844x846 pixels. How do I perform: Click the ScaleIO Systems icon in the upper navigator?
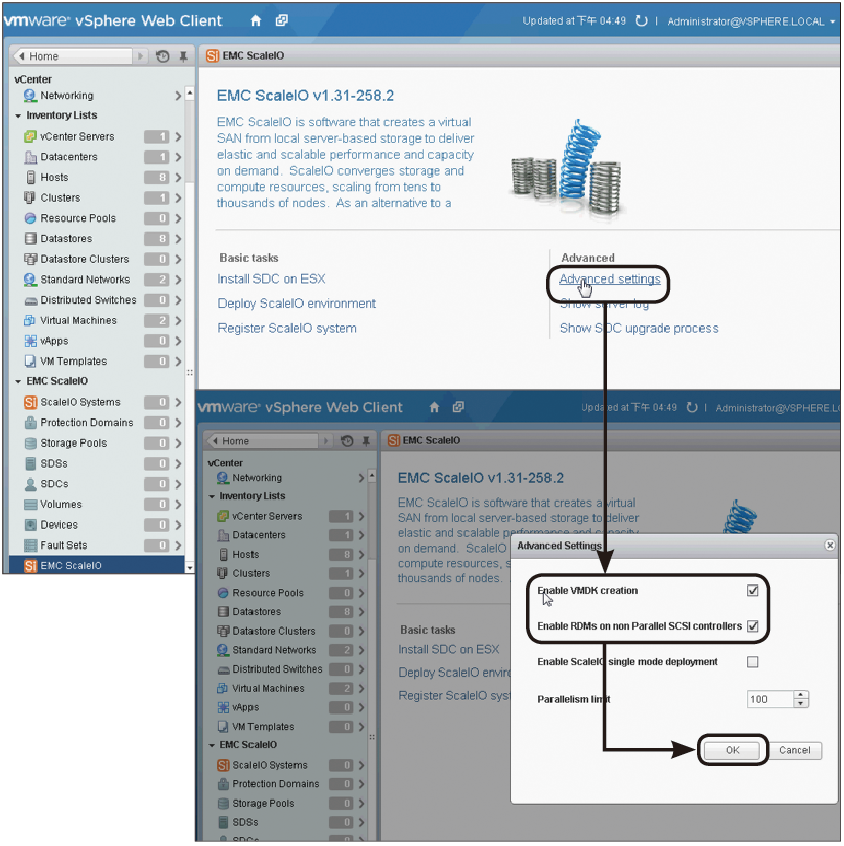point(31,402)
